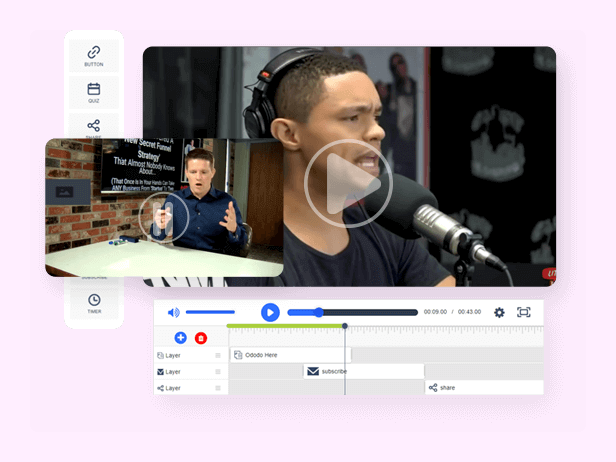Select the share Layer row

191,388
